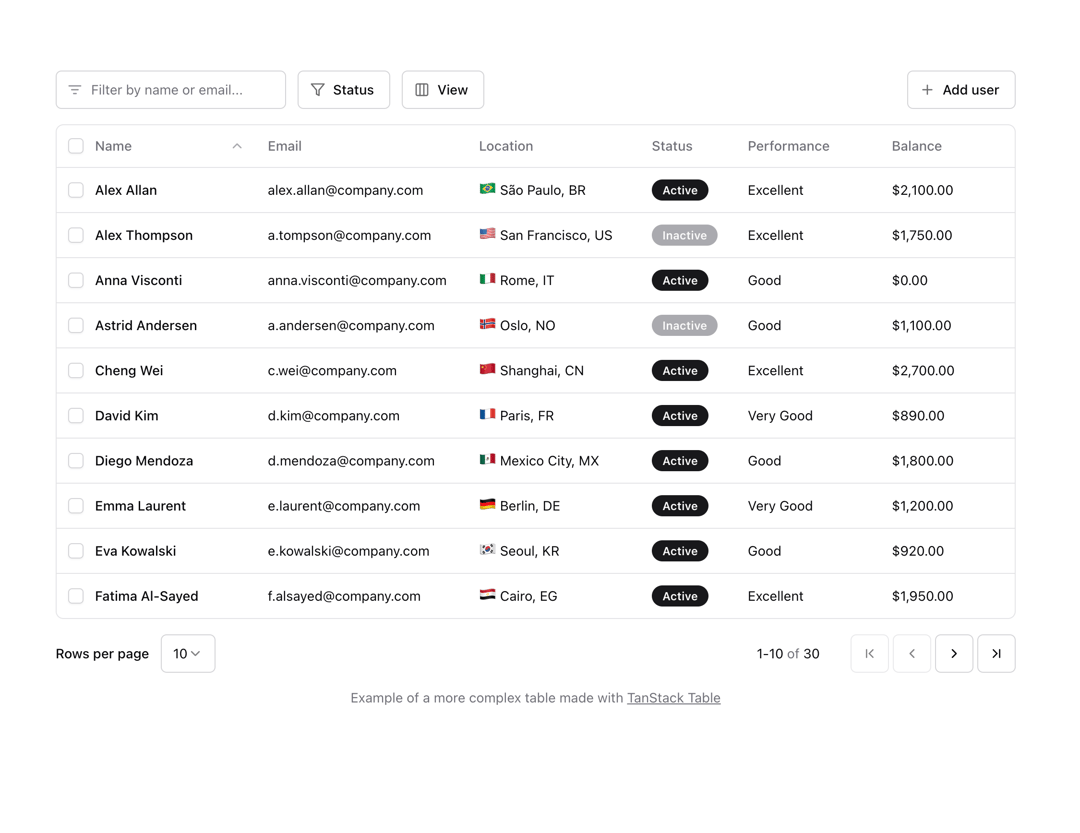This screenshot has height=833, width=1080.
Task: Click the email a.andersen@company.com
Action: tap(351, 325)
